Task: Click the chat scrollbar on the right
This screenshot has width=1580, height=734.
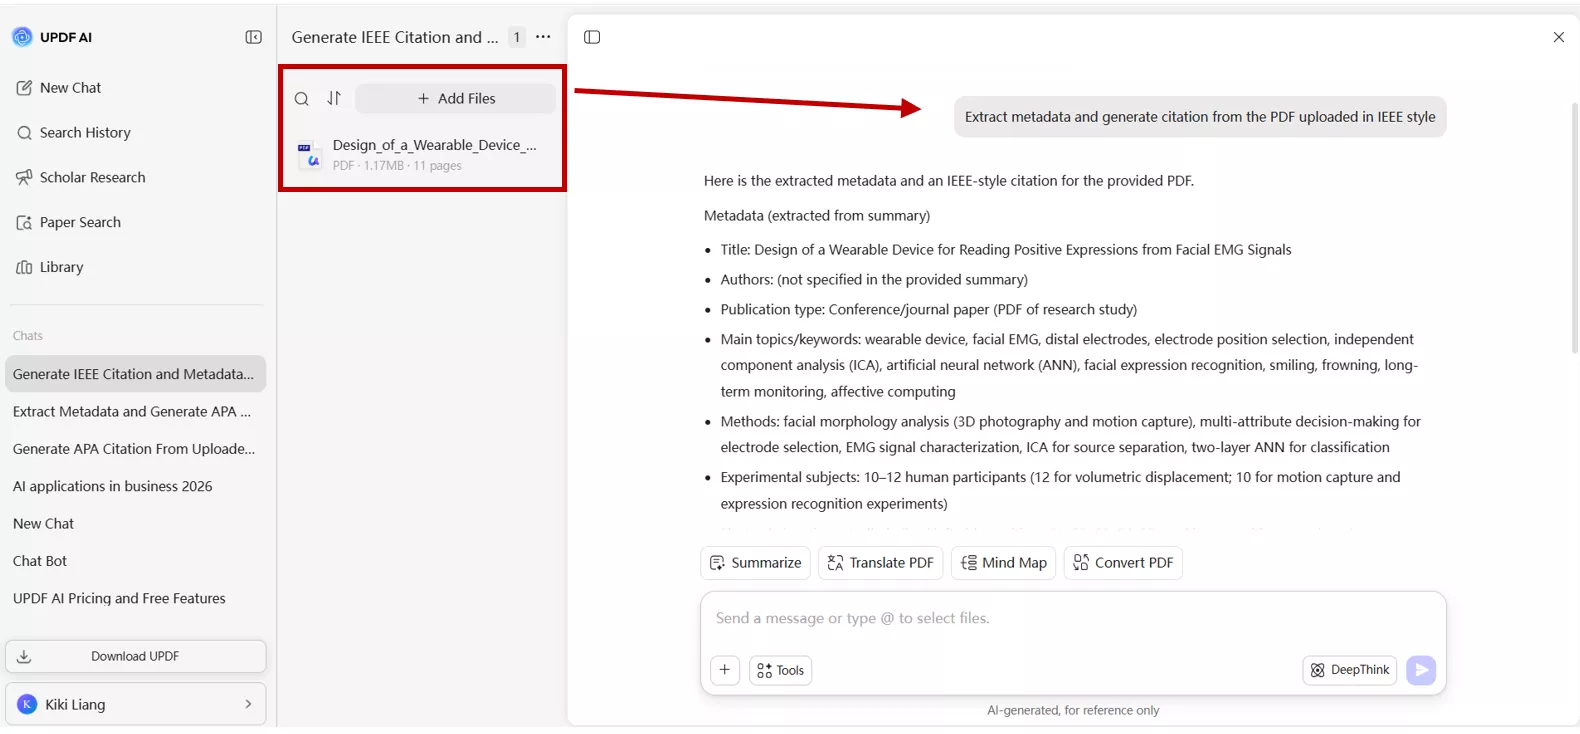Action: (x=1574, y=228)
